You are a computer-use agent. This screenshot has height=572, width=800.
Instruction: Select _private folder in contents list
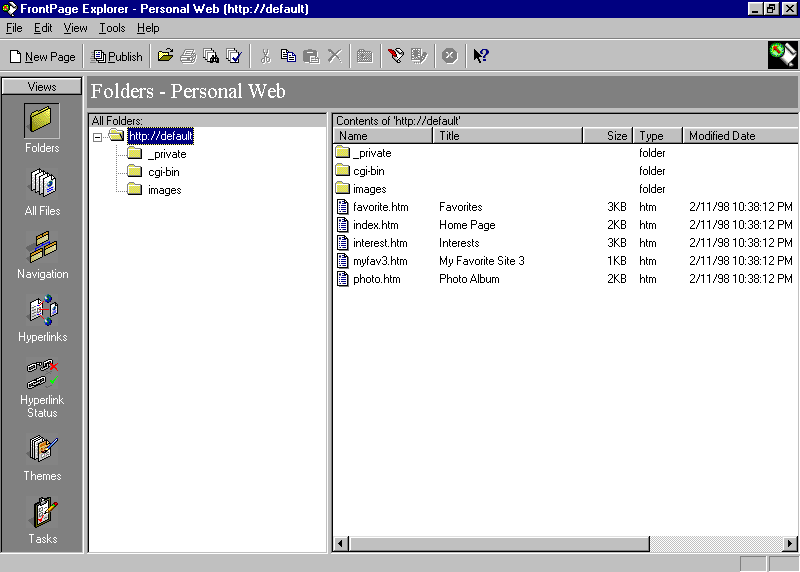pyautogui.click(x=372, y=153)
